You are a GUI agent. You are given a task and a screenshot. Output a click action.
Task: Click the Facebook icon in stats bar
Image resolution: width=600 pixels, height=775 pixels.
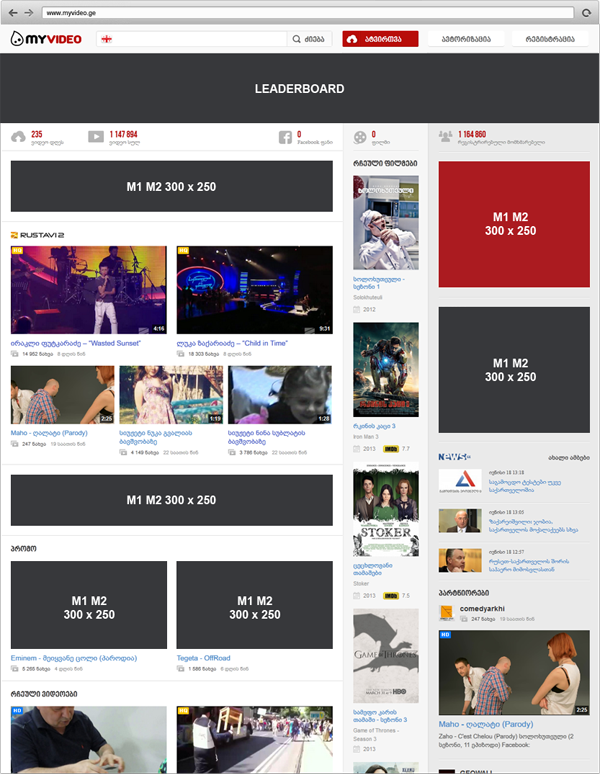[285, 138]
